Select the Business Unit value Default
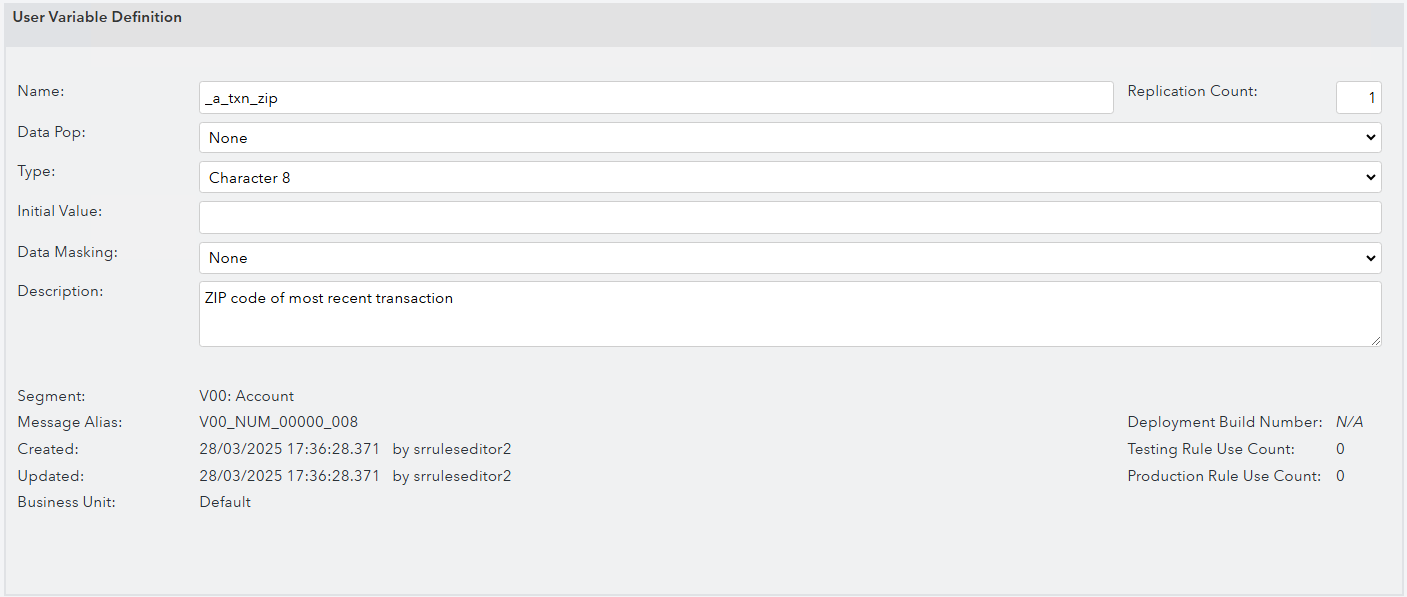The height and width of the screenshot is (597, 1407). pyautogui.click(x=224, y=501)
